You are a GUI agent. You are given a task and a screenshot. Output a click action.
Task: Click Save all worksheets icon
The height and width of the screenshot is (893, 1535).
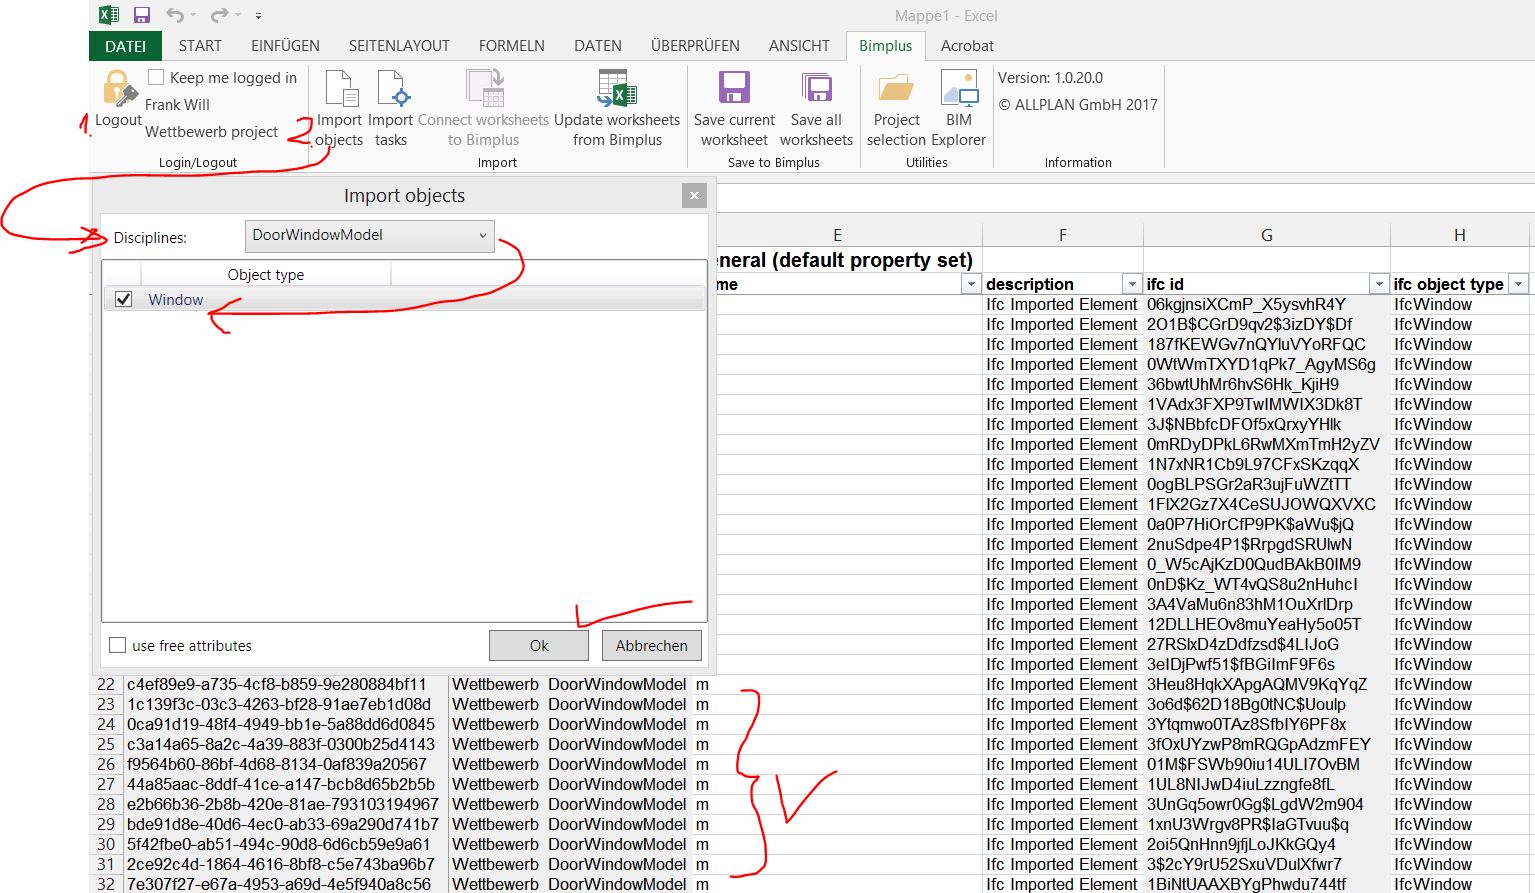point(816,90)
